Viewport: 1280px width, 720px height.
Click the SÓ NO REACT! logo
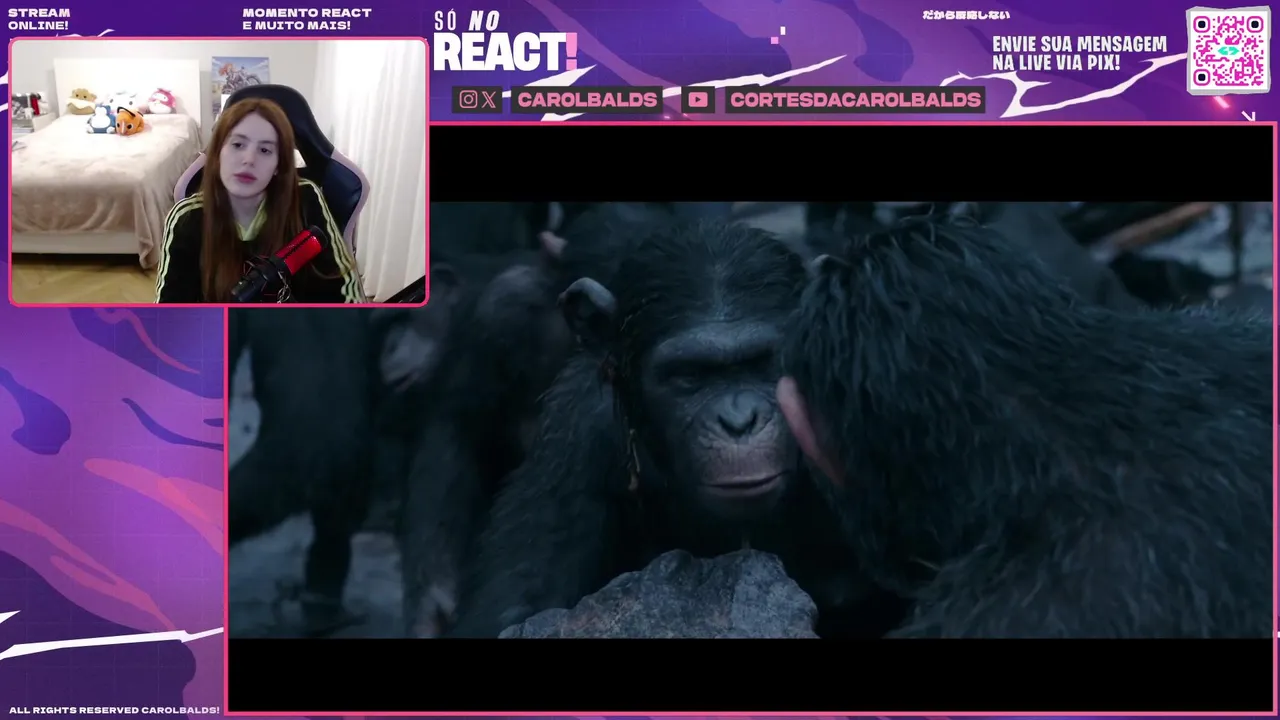(x=505, y=42)
